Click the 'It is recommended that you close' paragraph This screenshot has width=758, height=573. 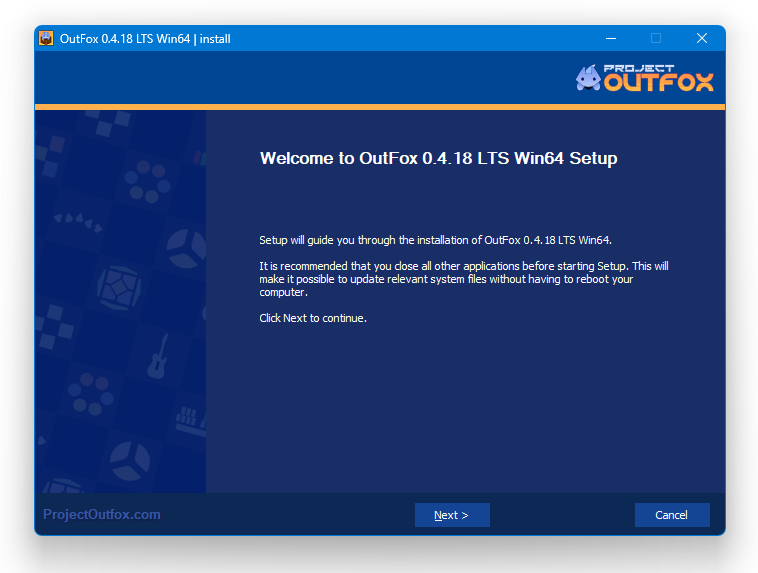coord(464,279)
